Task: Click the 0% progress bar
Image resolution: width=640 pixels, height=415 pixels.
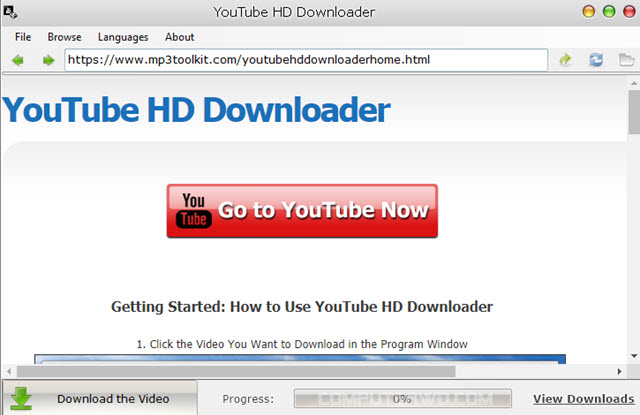Action: (402, 398)
